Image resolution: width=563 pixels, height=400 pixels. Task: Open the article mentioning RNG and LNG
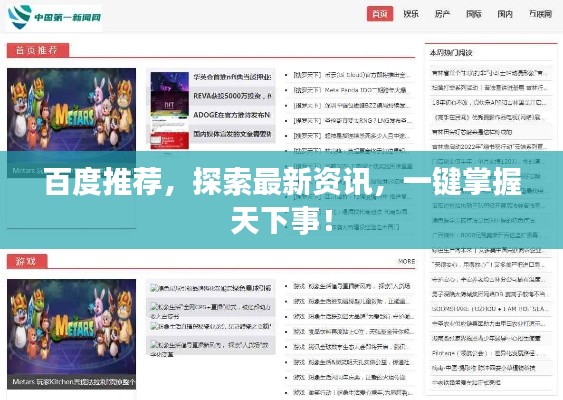[352, 121]
